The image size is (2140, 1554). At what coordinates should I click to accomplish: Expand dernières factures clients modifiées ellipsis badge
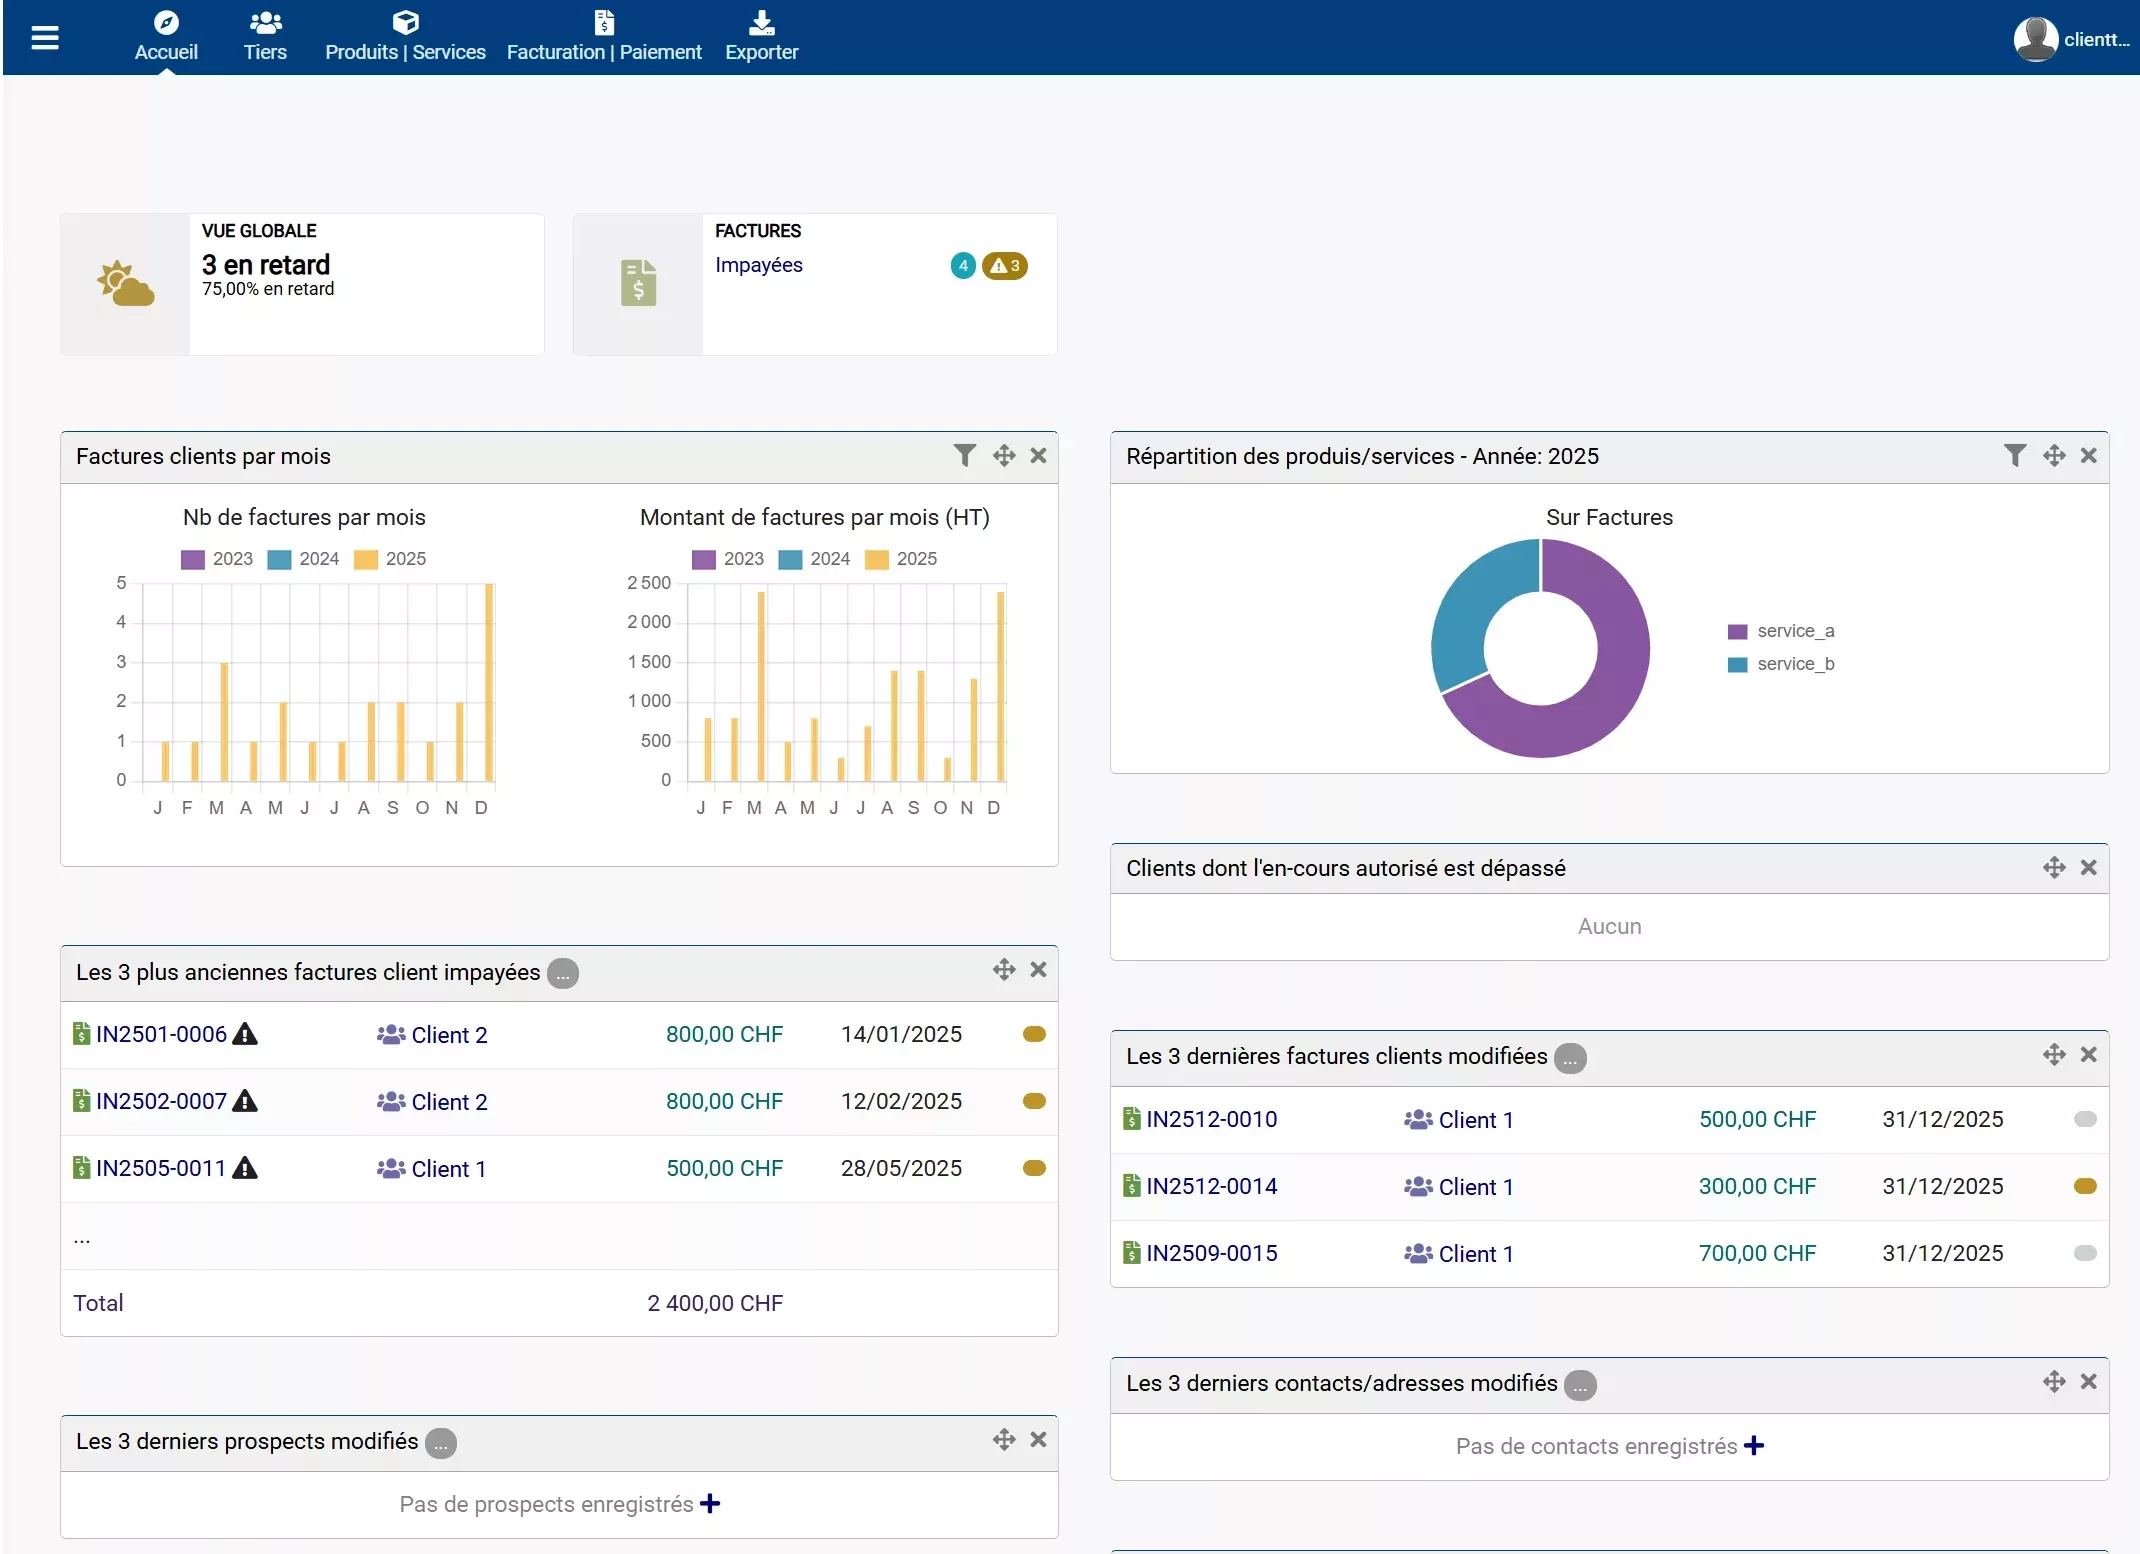[x=1570, y=1058]
